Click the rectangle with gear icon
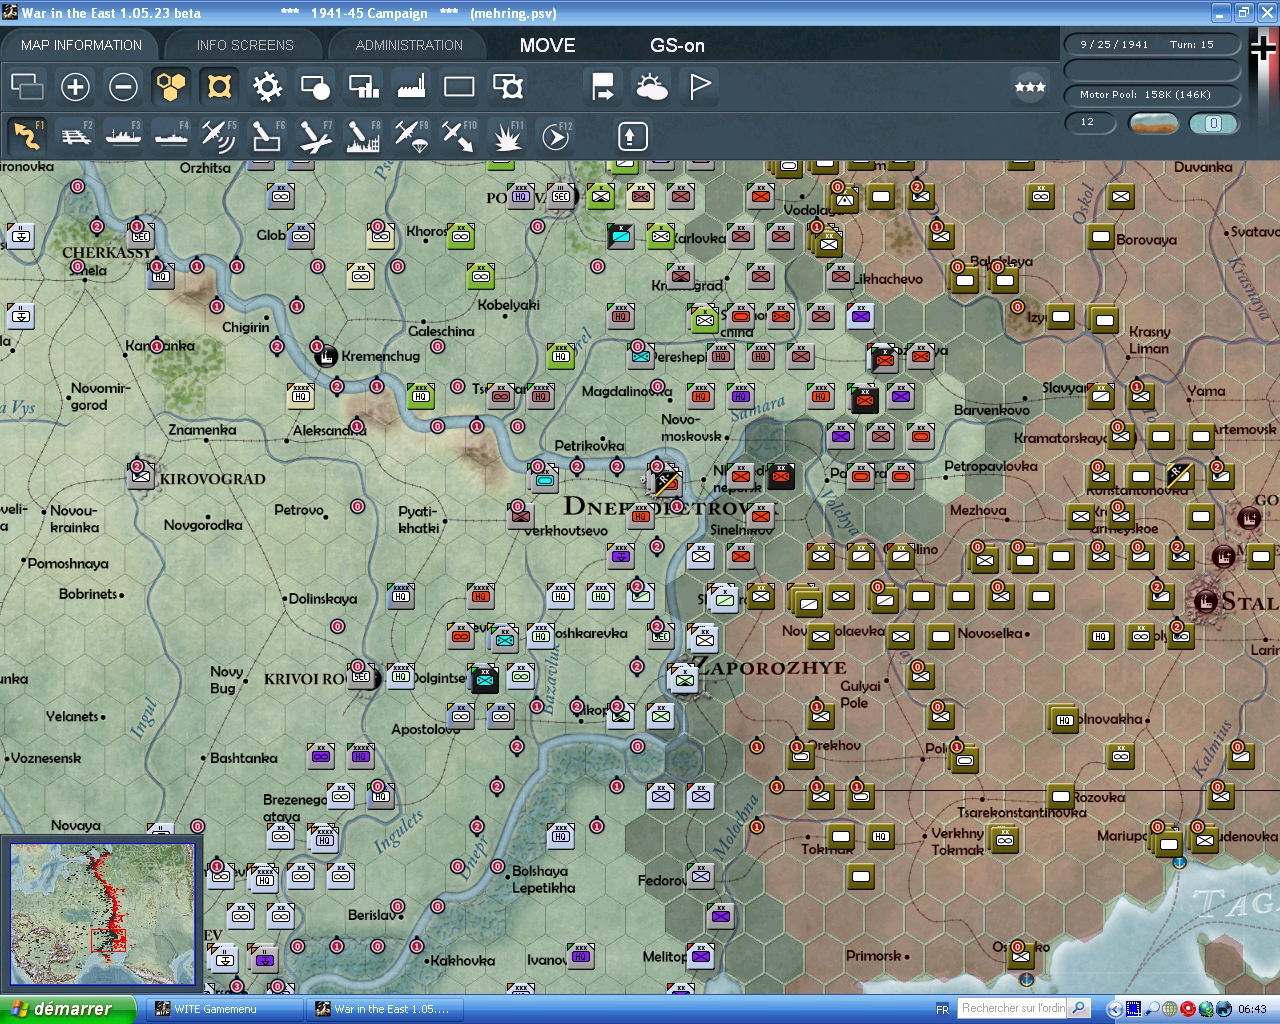Screen dimensions: 1280x1024 508,87
